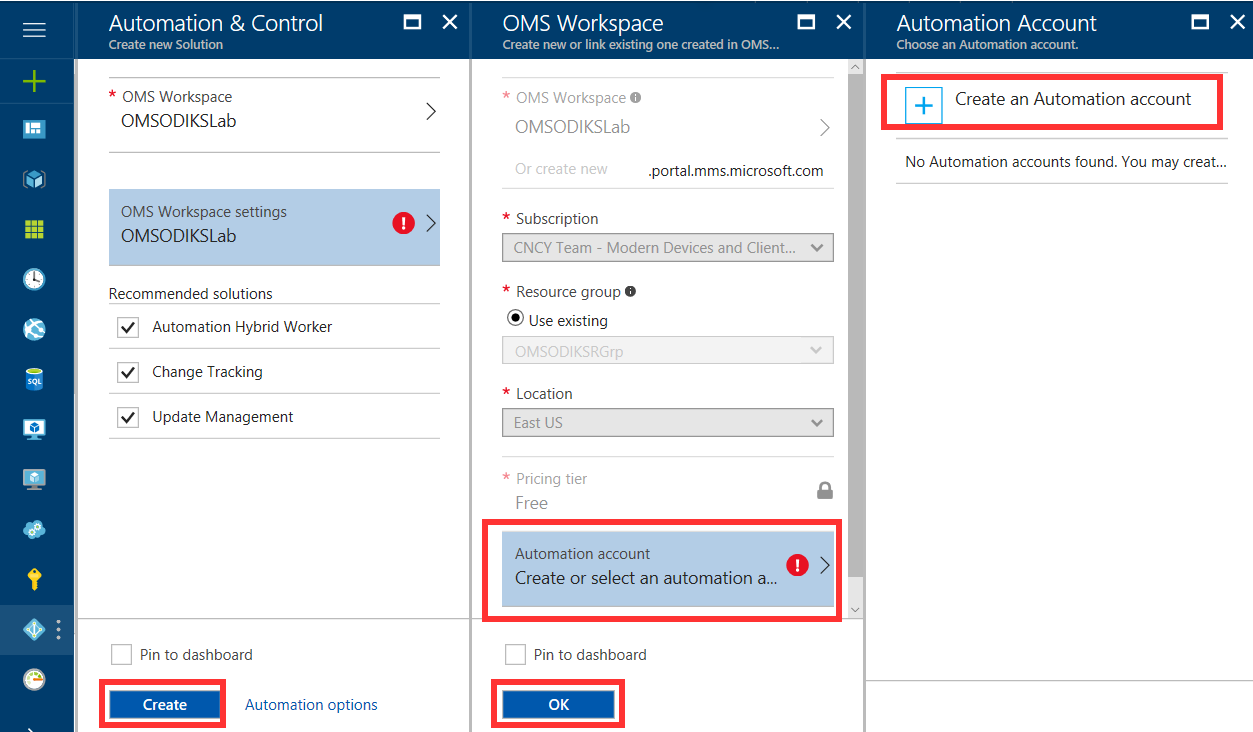The image size is (1253, 732).
Task: Click the error icon on OMS Workspace settings
Action: point(403,223)
